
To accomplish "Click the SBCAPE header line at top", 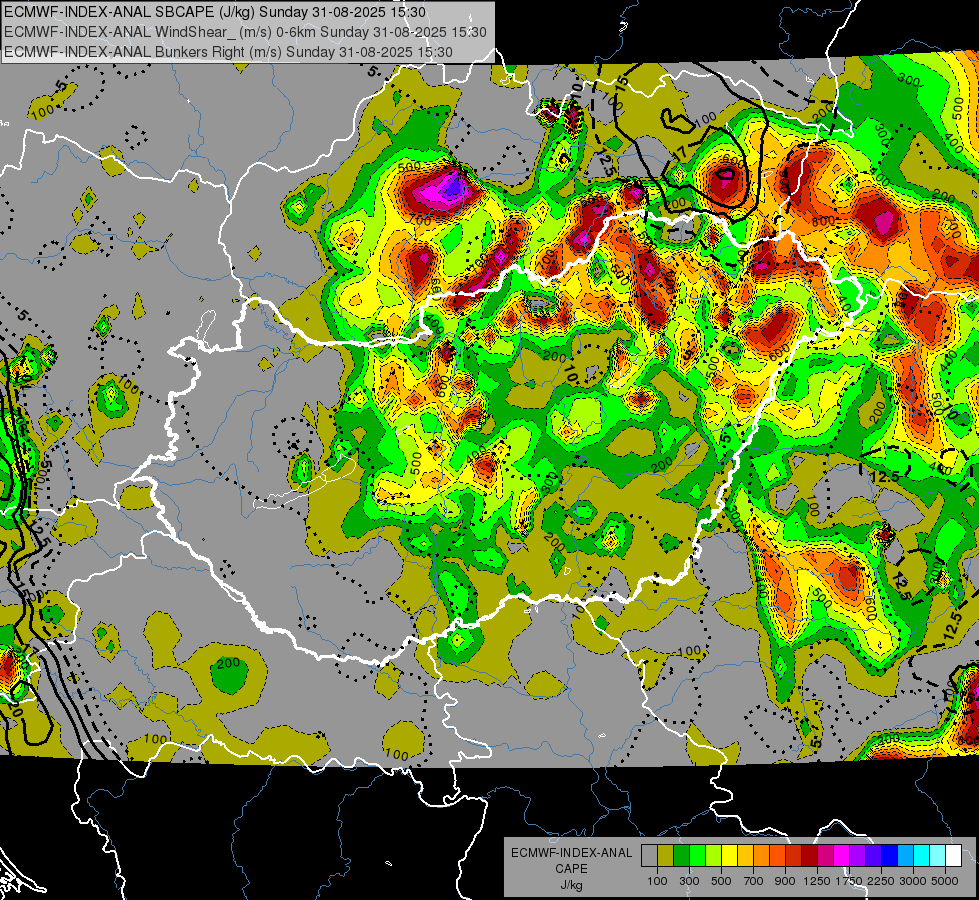I will [x=215, y=12].
